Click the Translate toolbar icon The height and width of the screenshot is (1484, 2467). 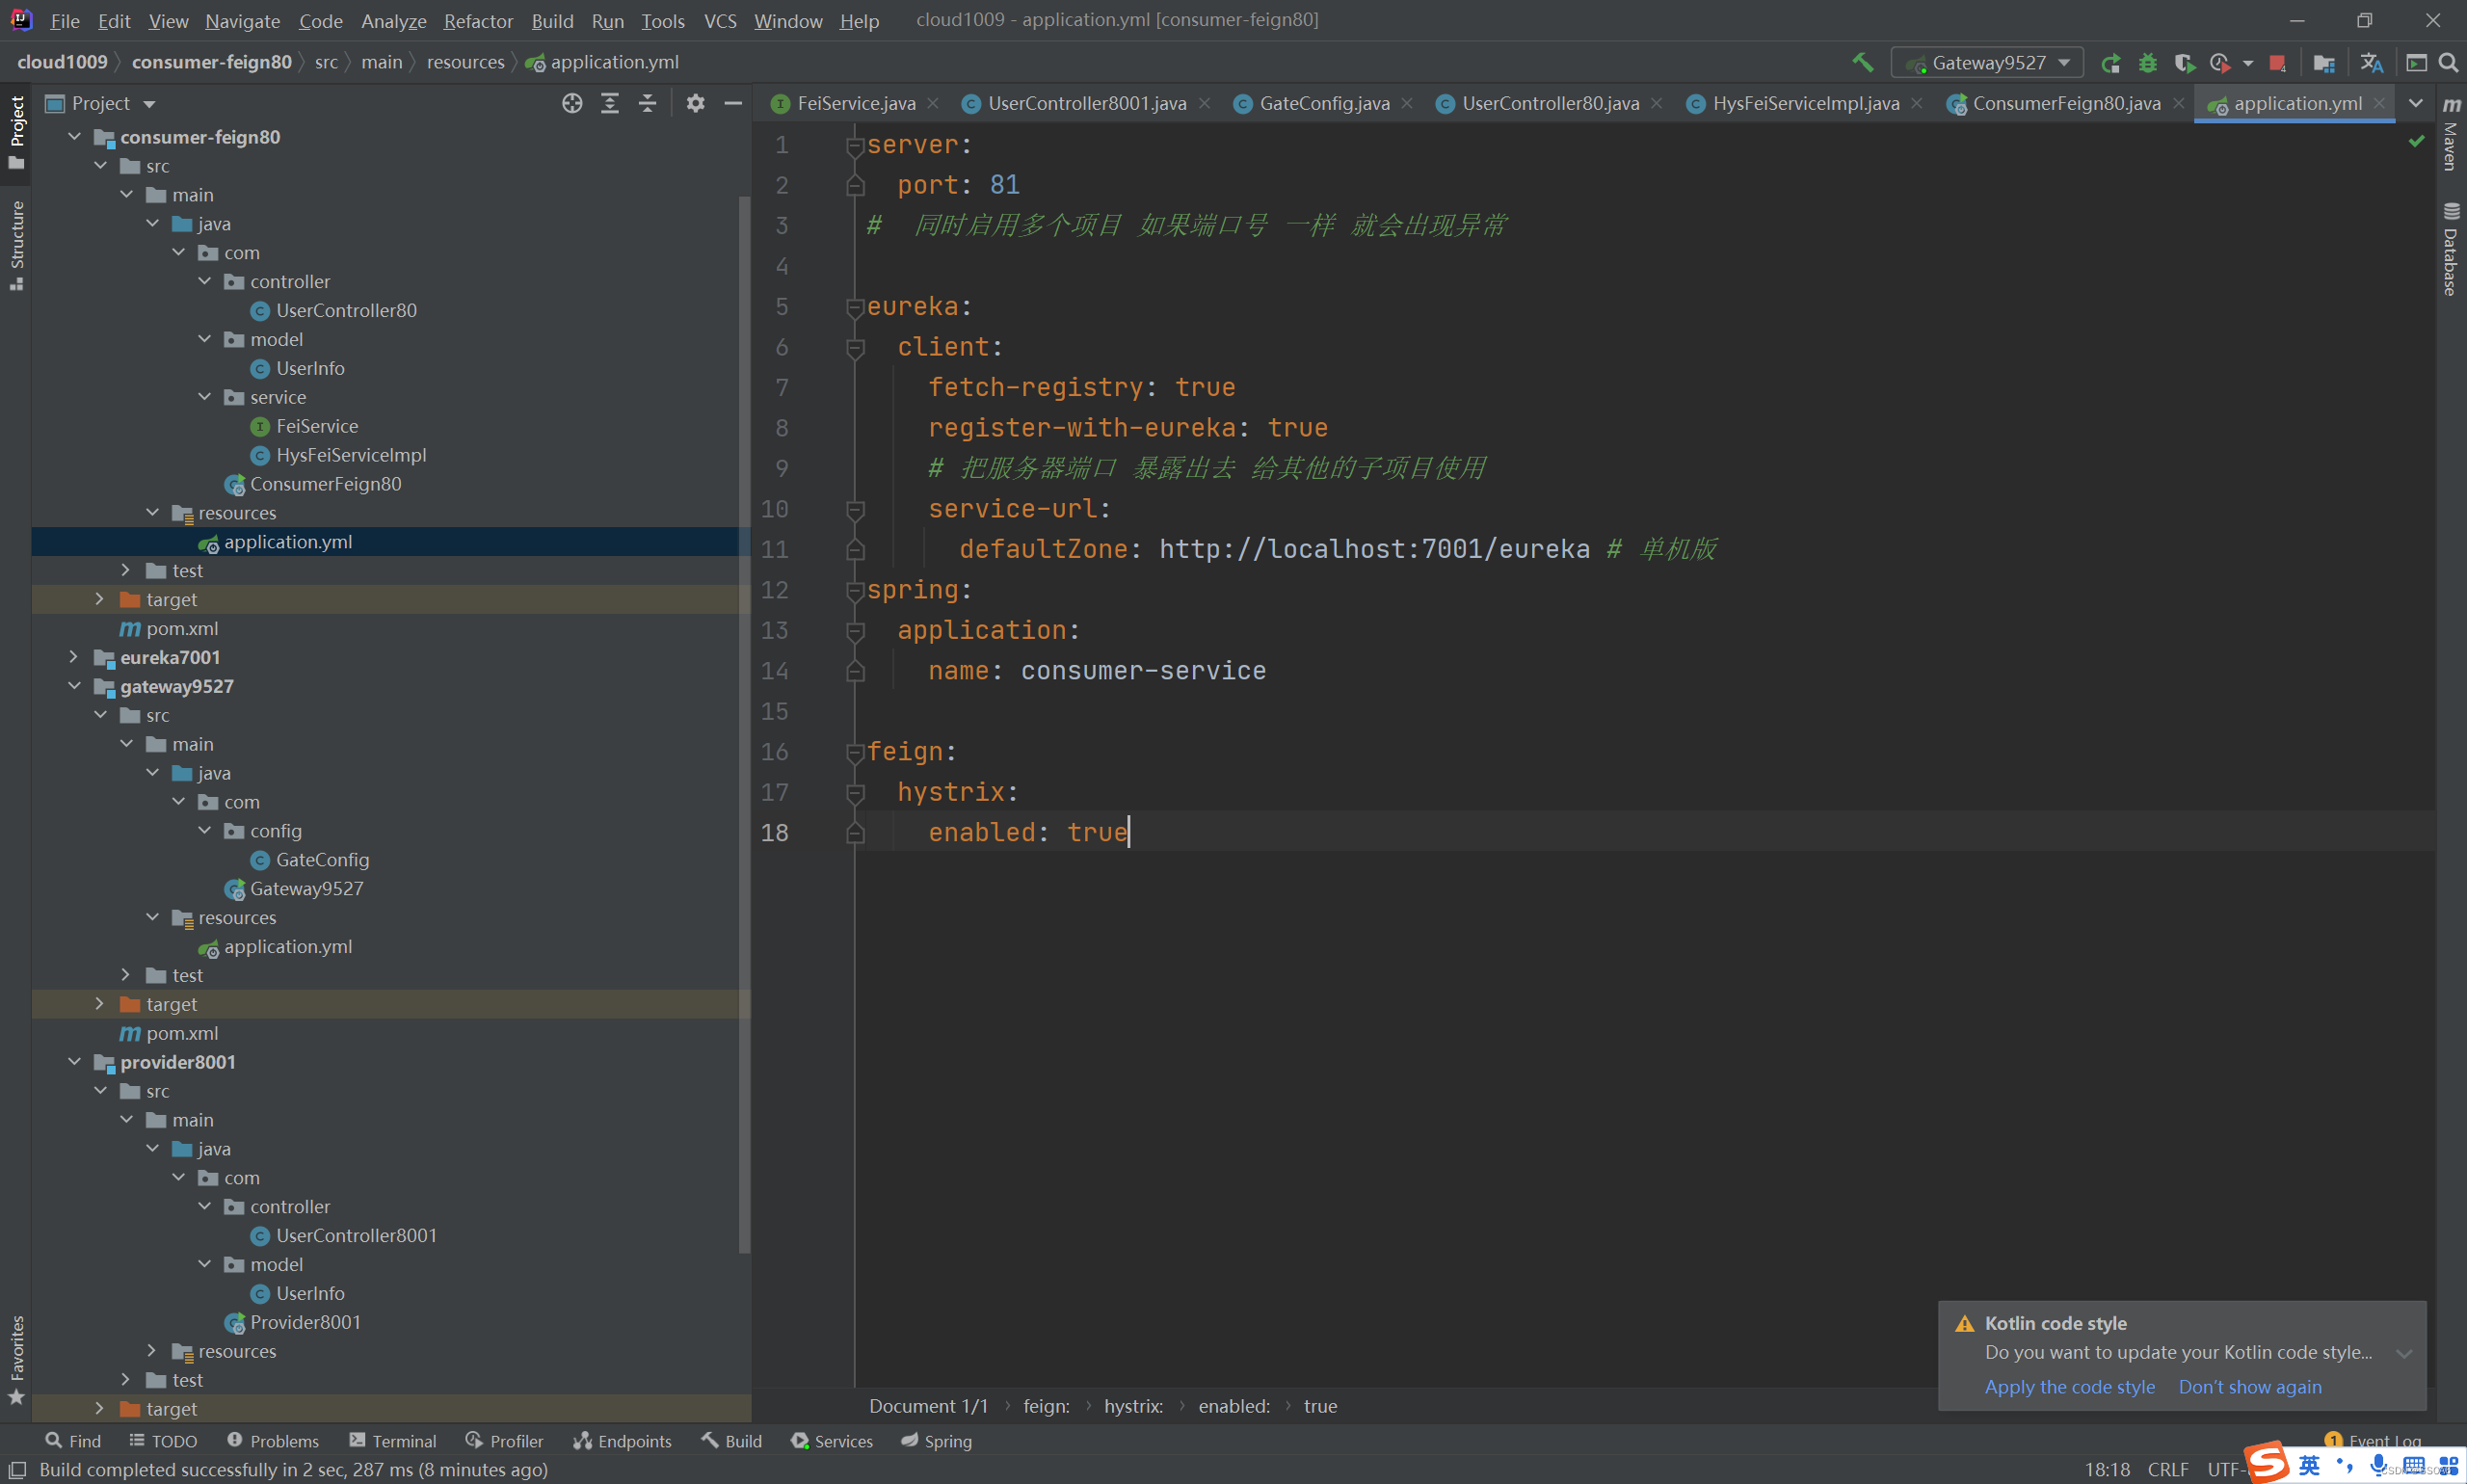[2371, 63]
